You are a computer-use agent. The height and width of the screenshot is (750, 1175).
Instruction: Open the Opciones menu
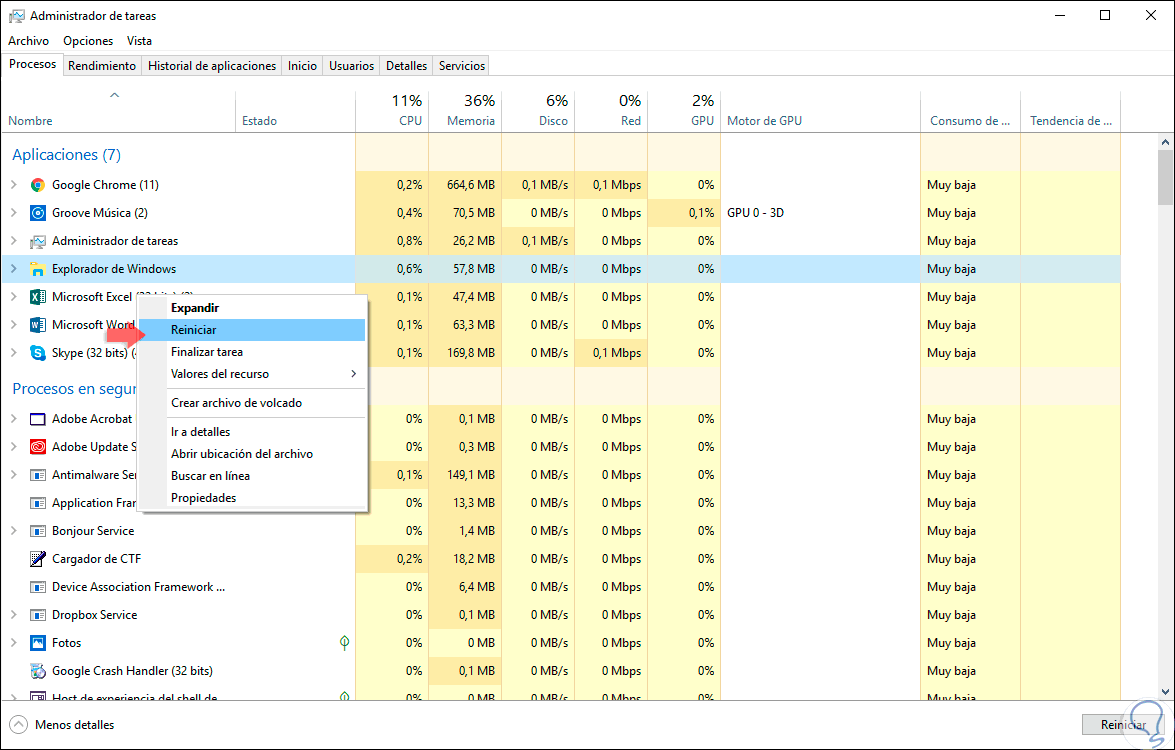(88, 41)
